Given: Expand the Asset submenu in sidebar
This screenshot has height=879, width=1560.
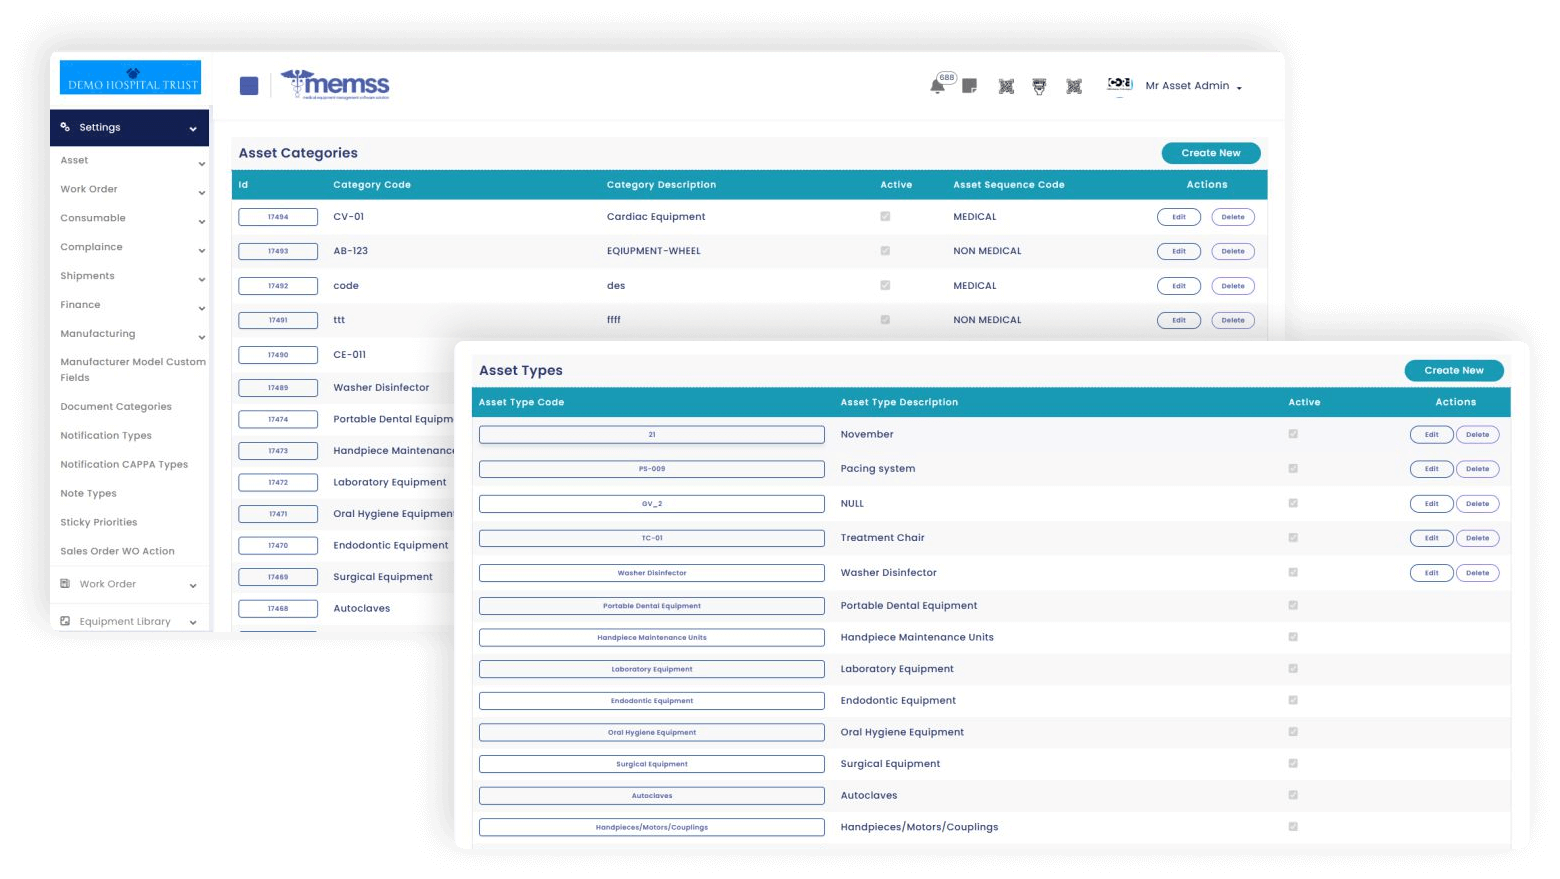Looking at the screenshot, I should click(x=201, y=163).
